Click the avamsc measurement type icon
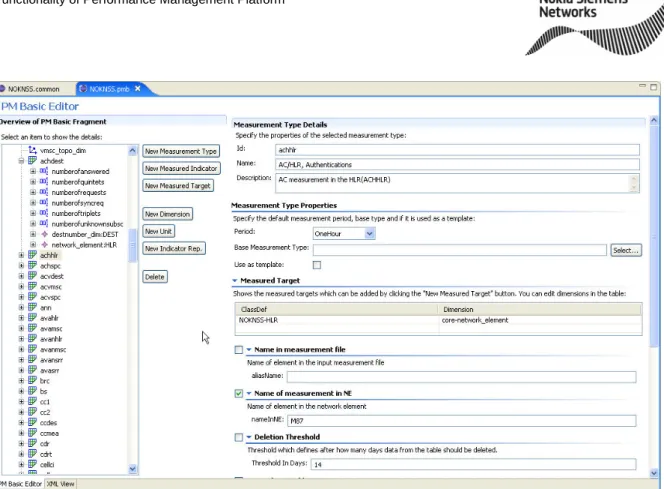The width and height of the screenshot is (664, 489). (33, 328)
